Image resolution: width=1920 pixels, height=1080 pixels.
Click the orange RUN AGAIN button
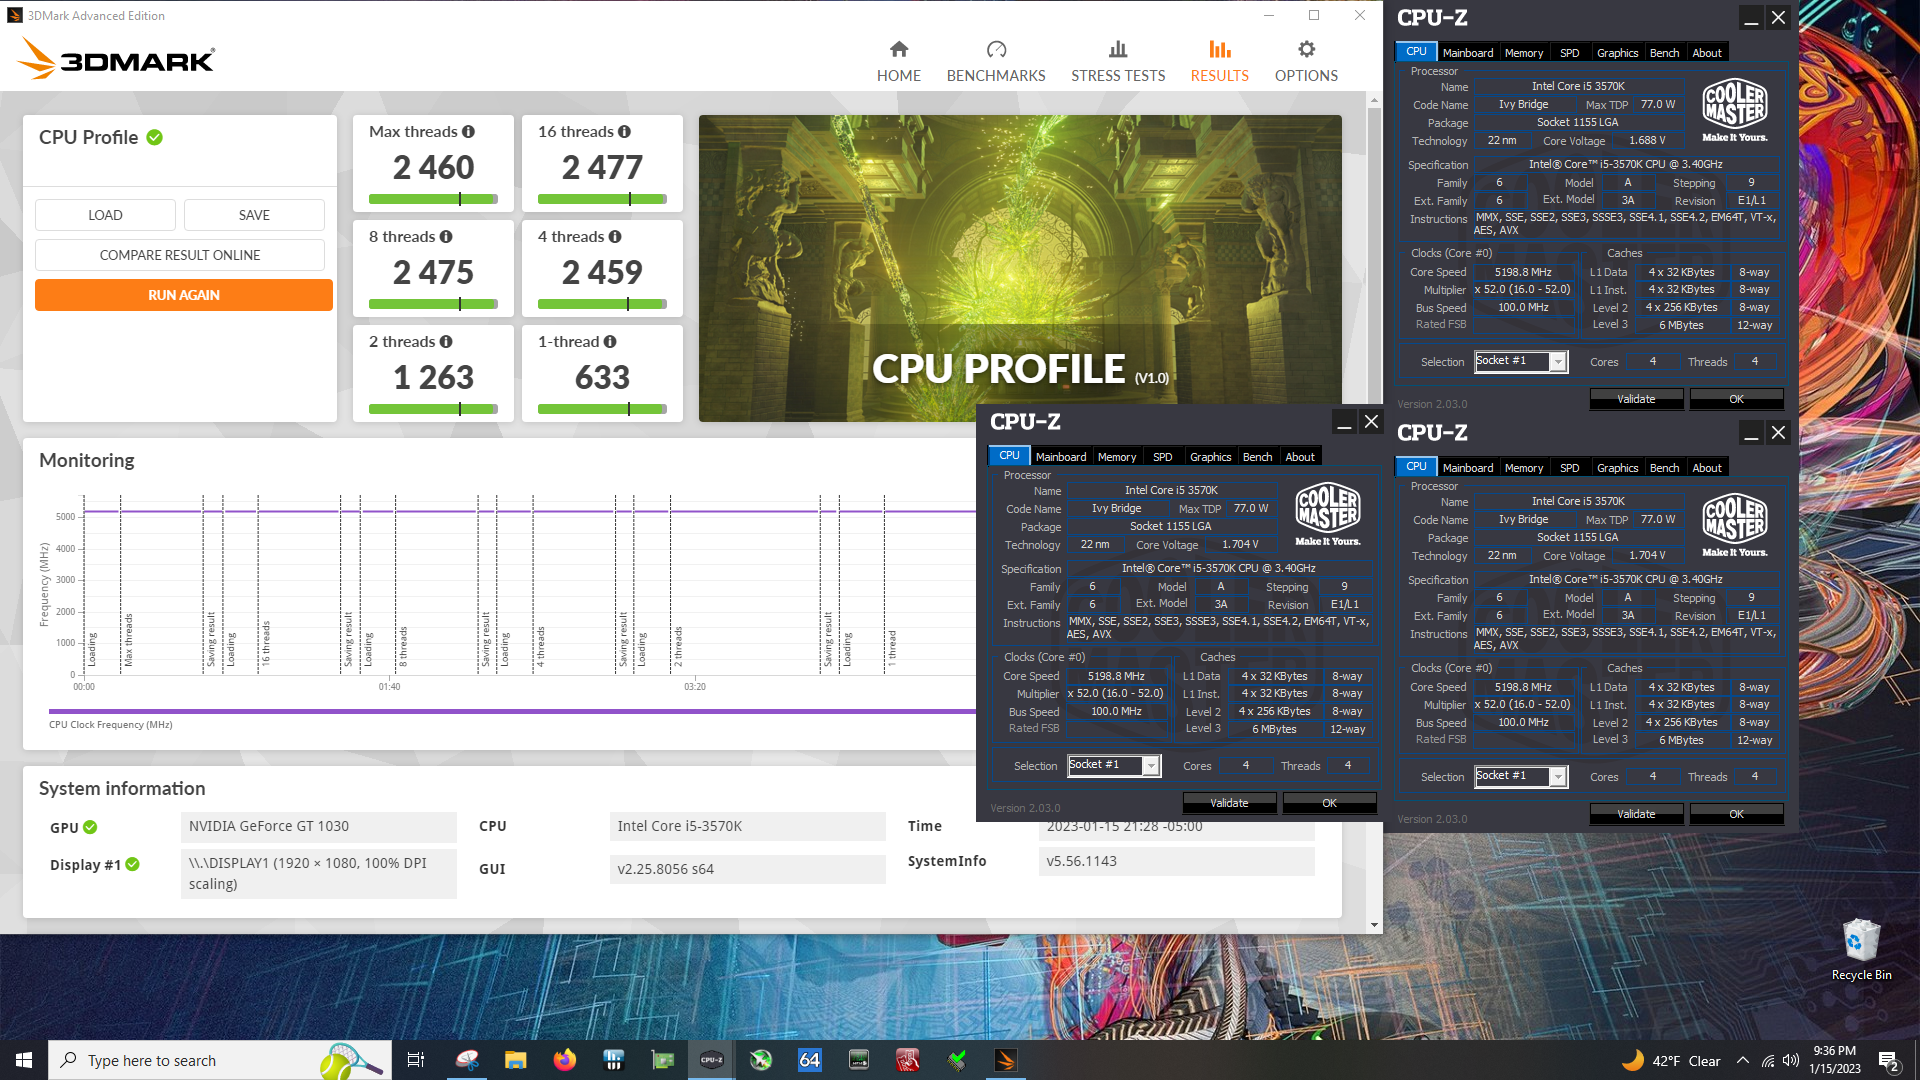[184, 295]
